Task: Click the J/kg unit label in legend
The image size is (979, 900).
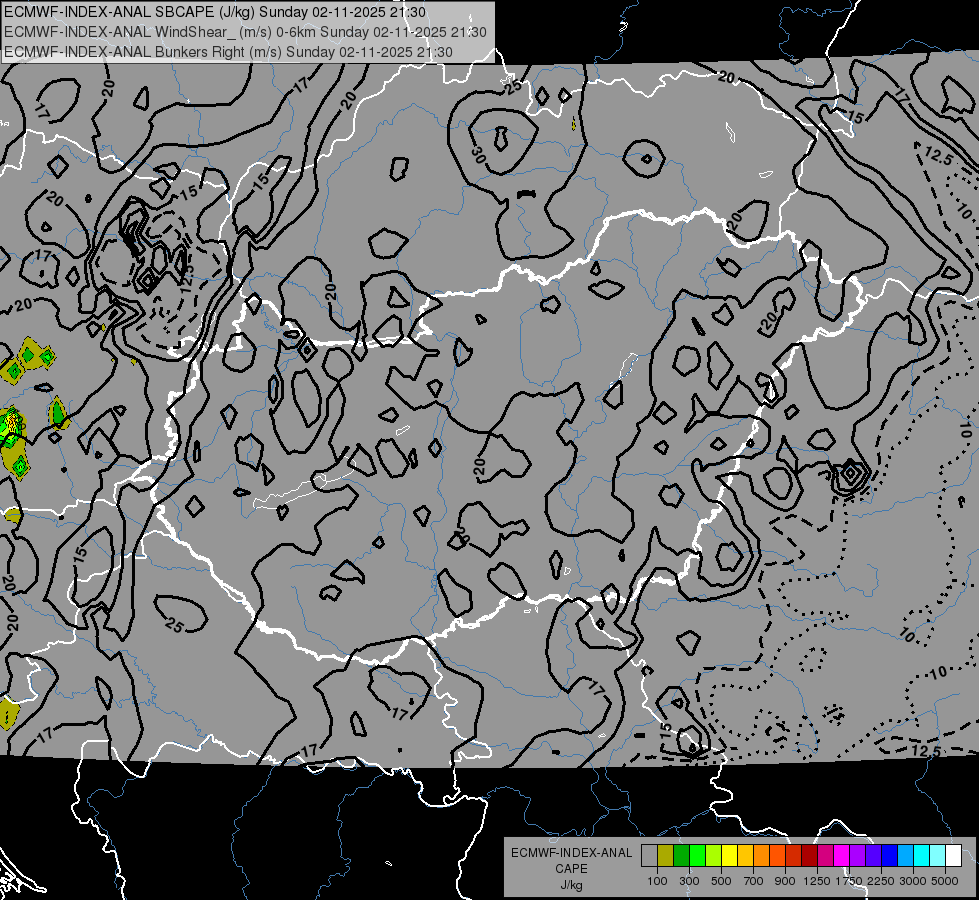Action: [x=572, y=885]
